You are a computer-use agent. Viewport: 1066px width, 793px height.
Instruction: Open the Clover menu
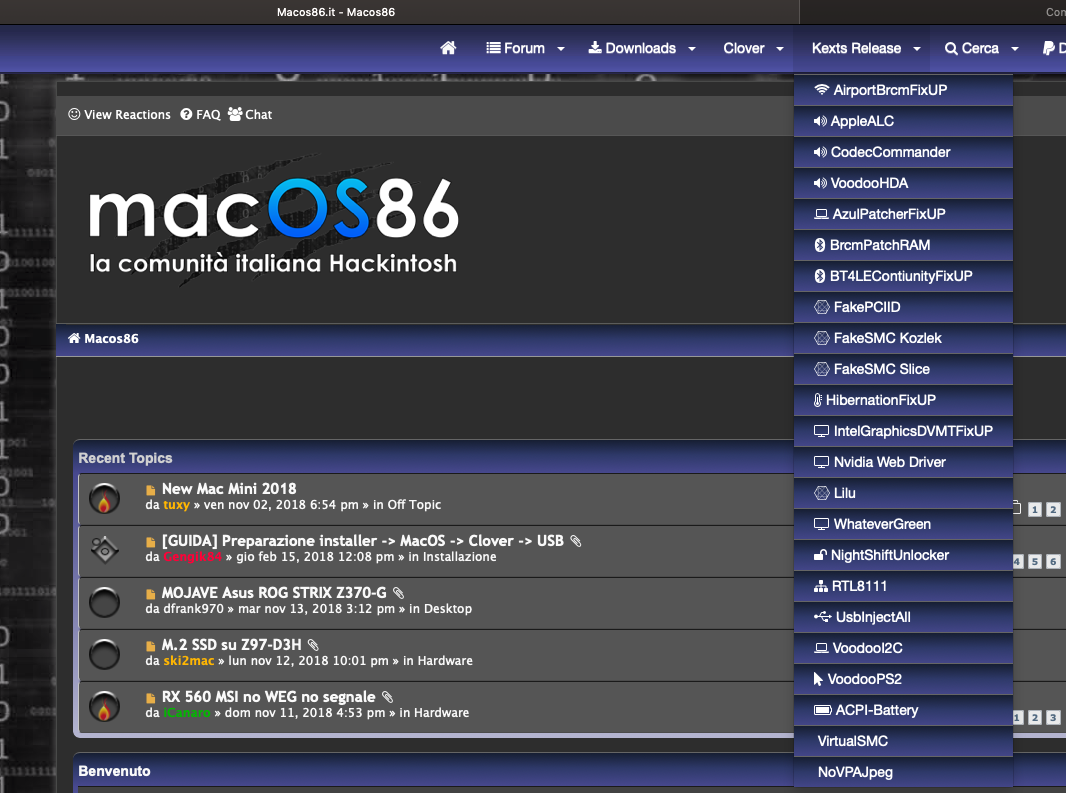744,48
